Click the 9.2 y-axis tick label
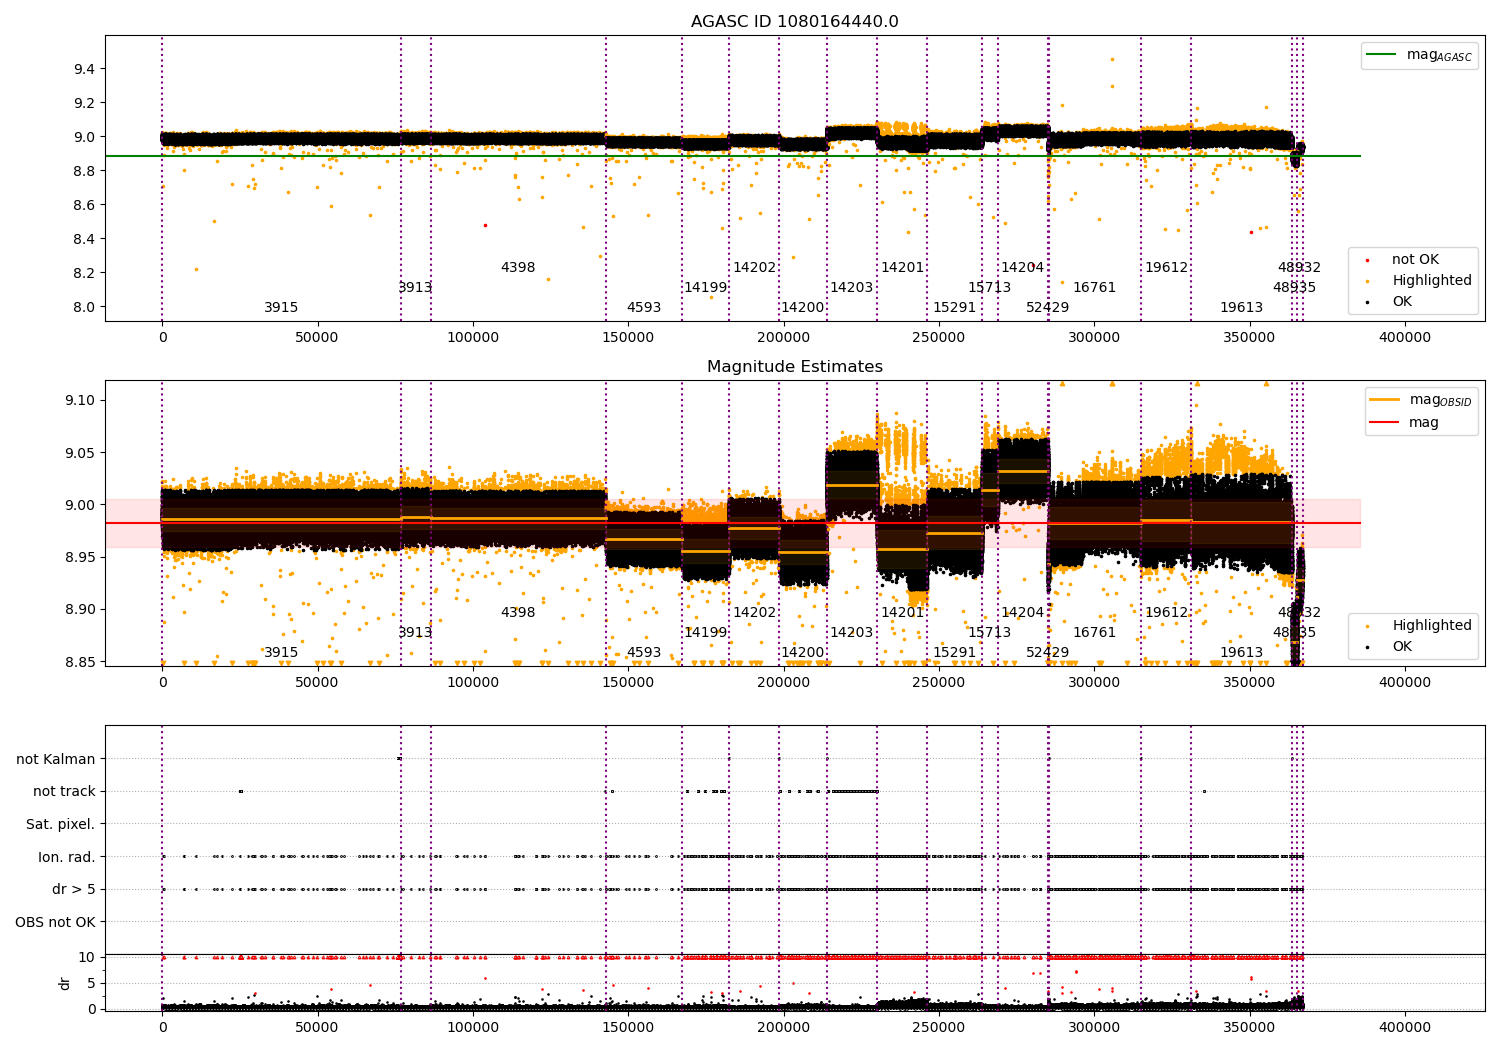This screenshot has width=1500, height=1050. point(84,103)
